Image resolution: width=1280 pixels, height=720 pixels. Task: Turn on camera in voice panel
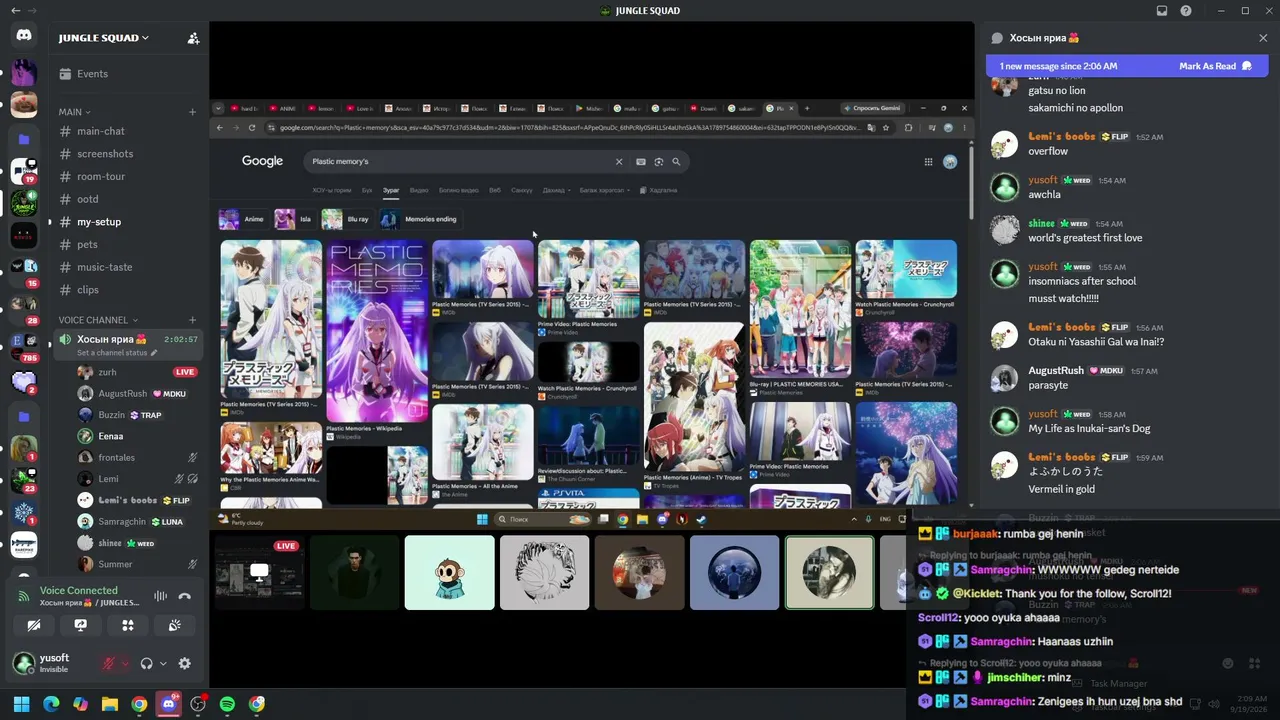click(34, 625)
